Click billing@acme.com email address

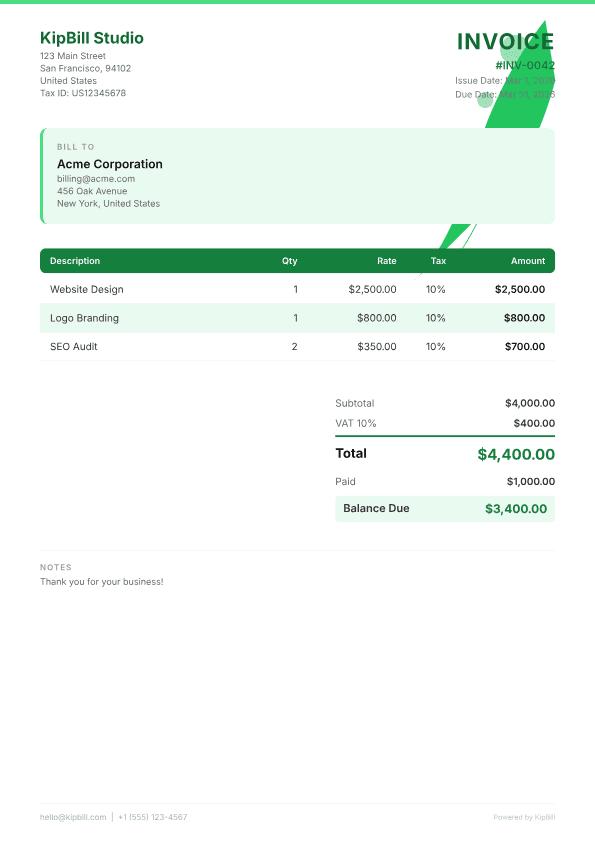tap(96, 179)
